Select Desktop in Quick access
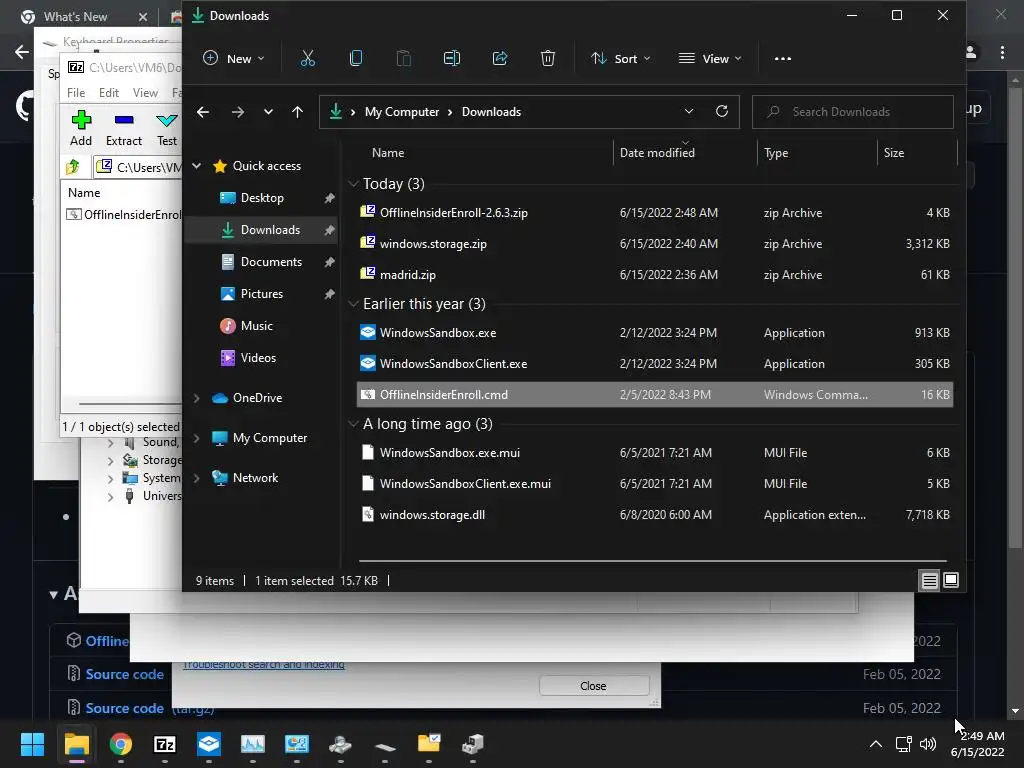The width and height of the screenshot is (1024, 768). point(261,198)
